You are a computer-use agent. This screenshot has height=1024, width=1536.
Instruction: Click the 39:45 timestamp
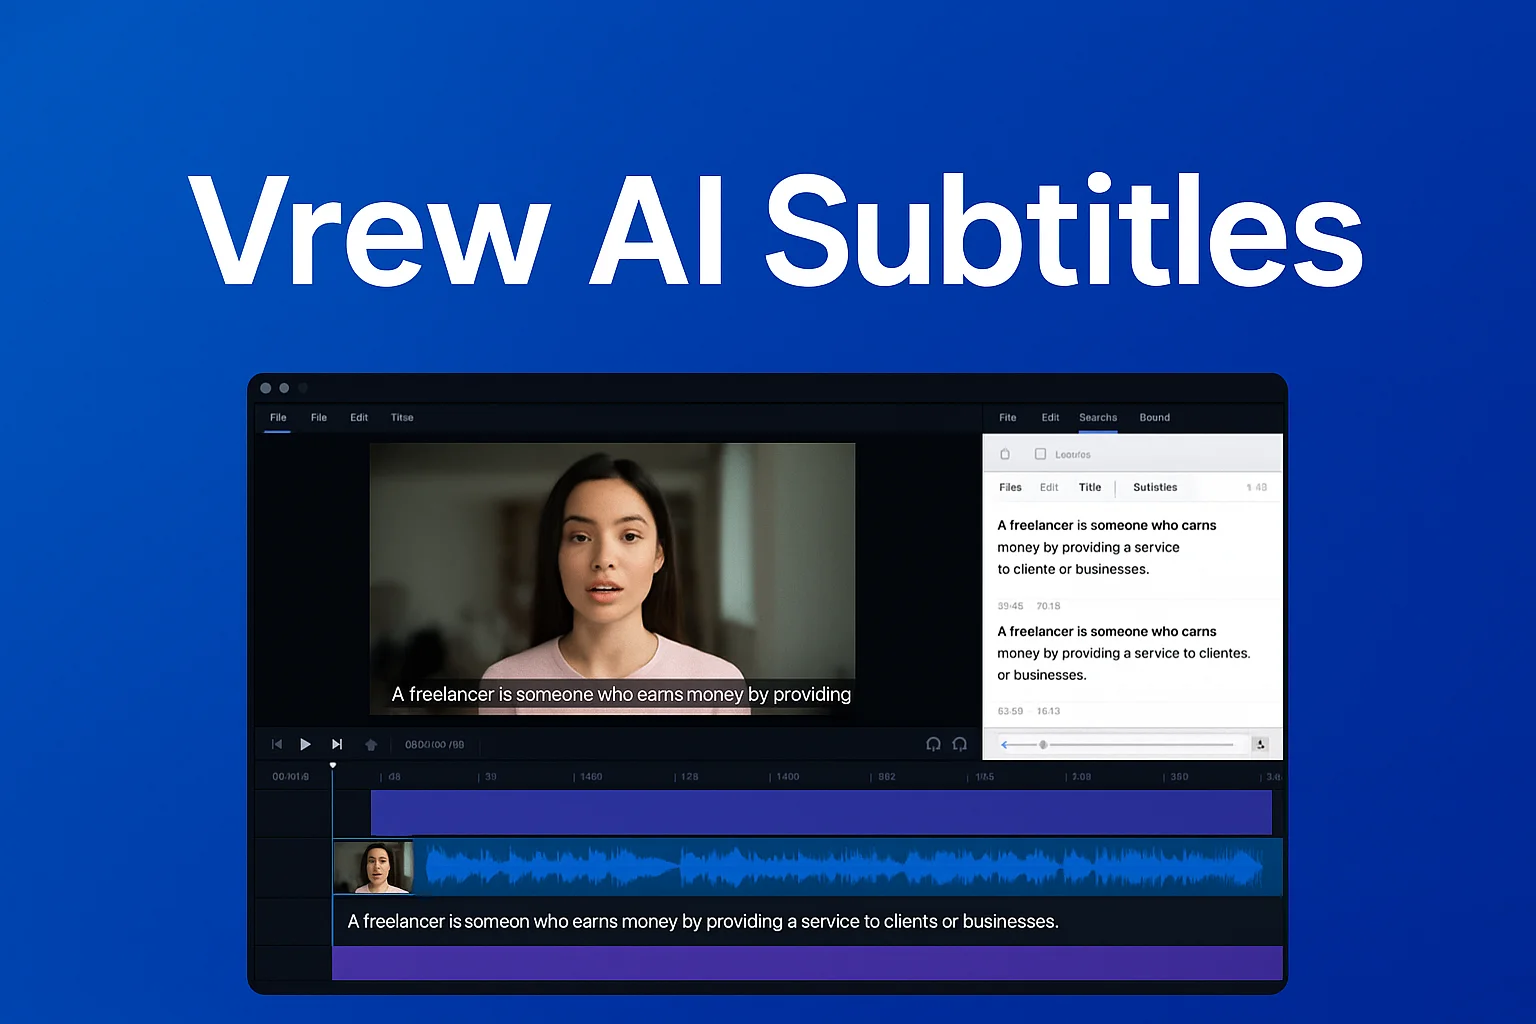(1010, 606)
